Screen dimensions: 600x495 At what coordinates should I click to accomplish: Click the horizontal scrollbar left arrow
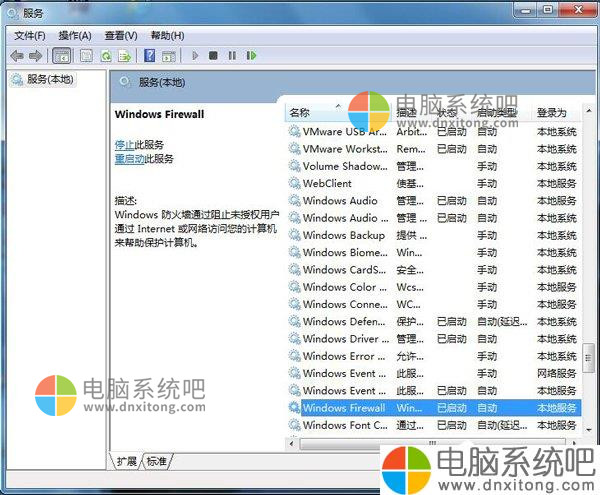[x=292, y=444]
